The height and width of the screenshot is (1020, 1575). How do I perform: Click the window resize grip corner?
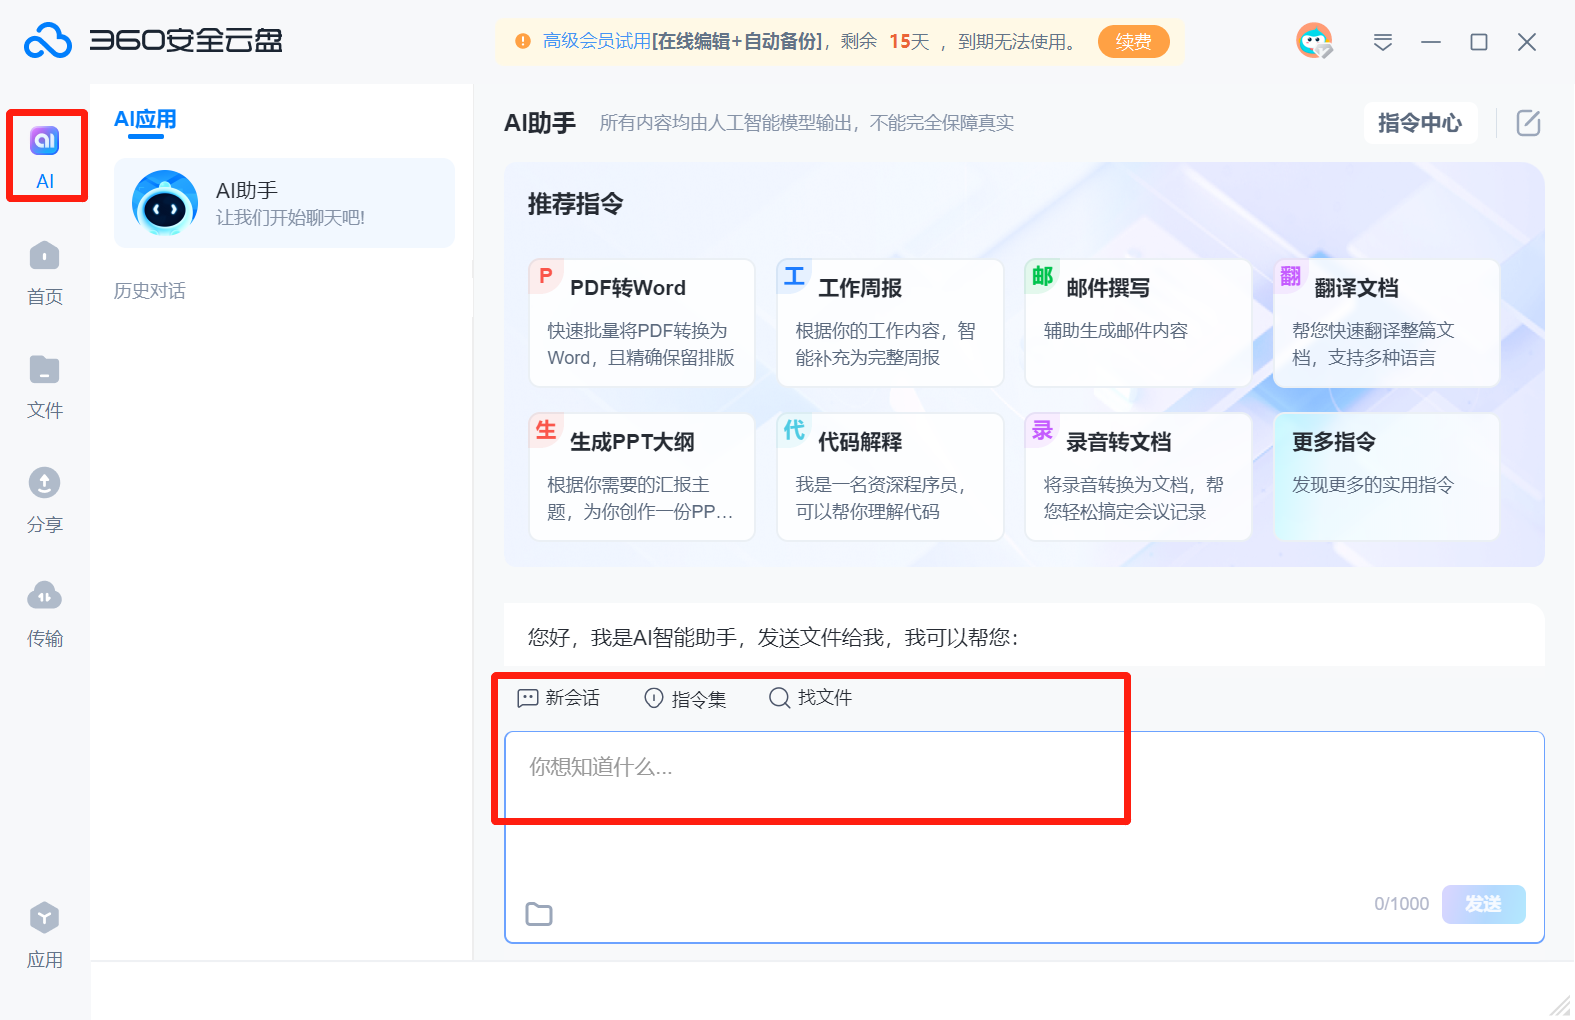[1560, 1005]
